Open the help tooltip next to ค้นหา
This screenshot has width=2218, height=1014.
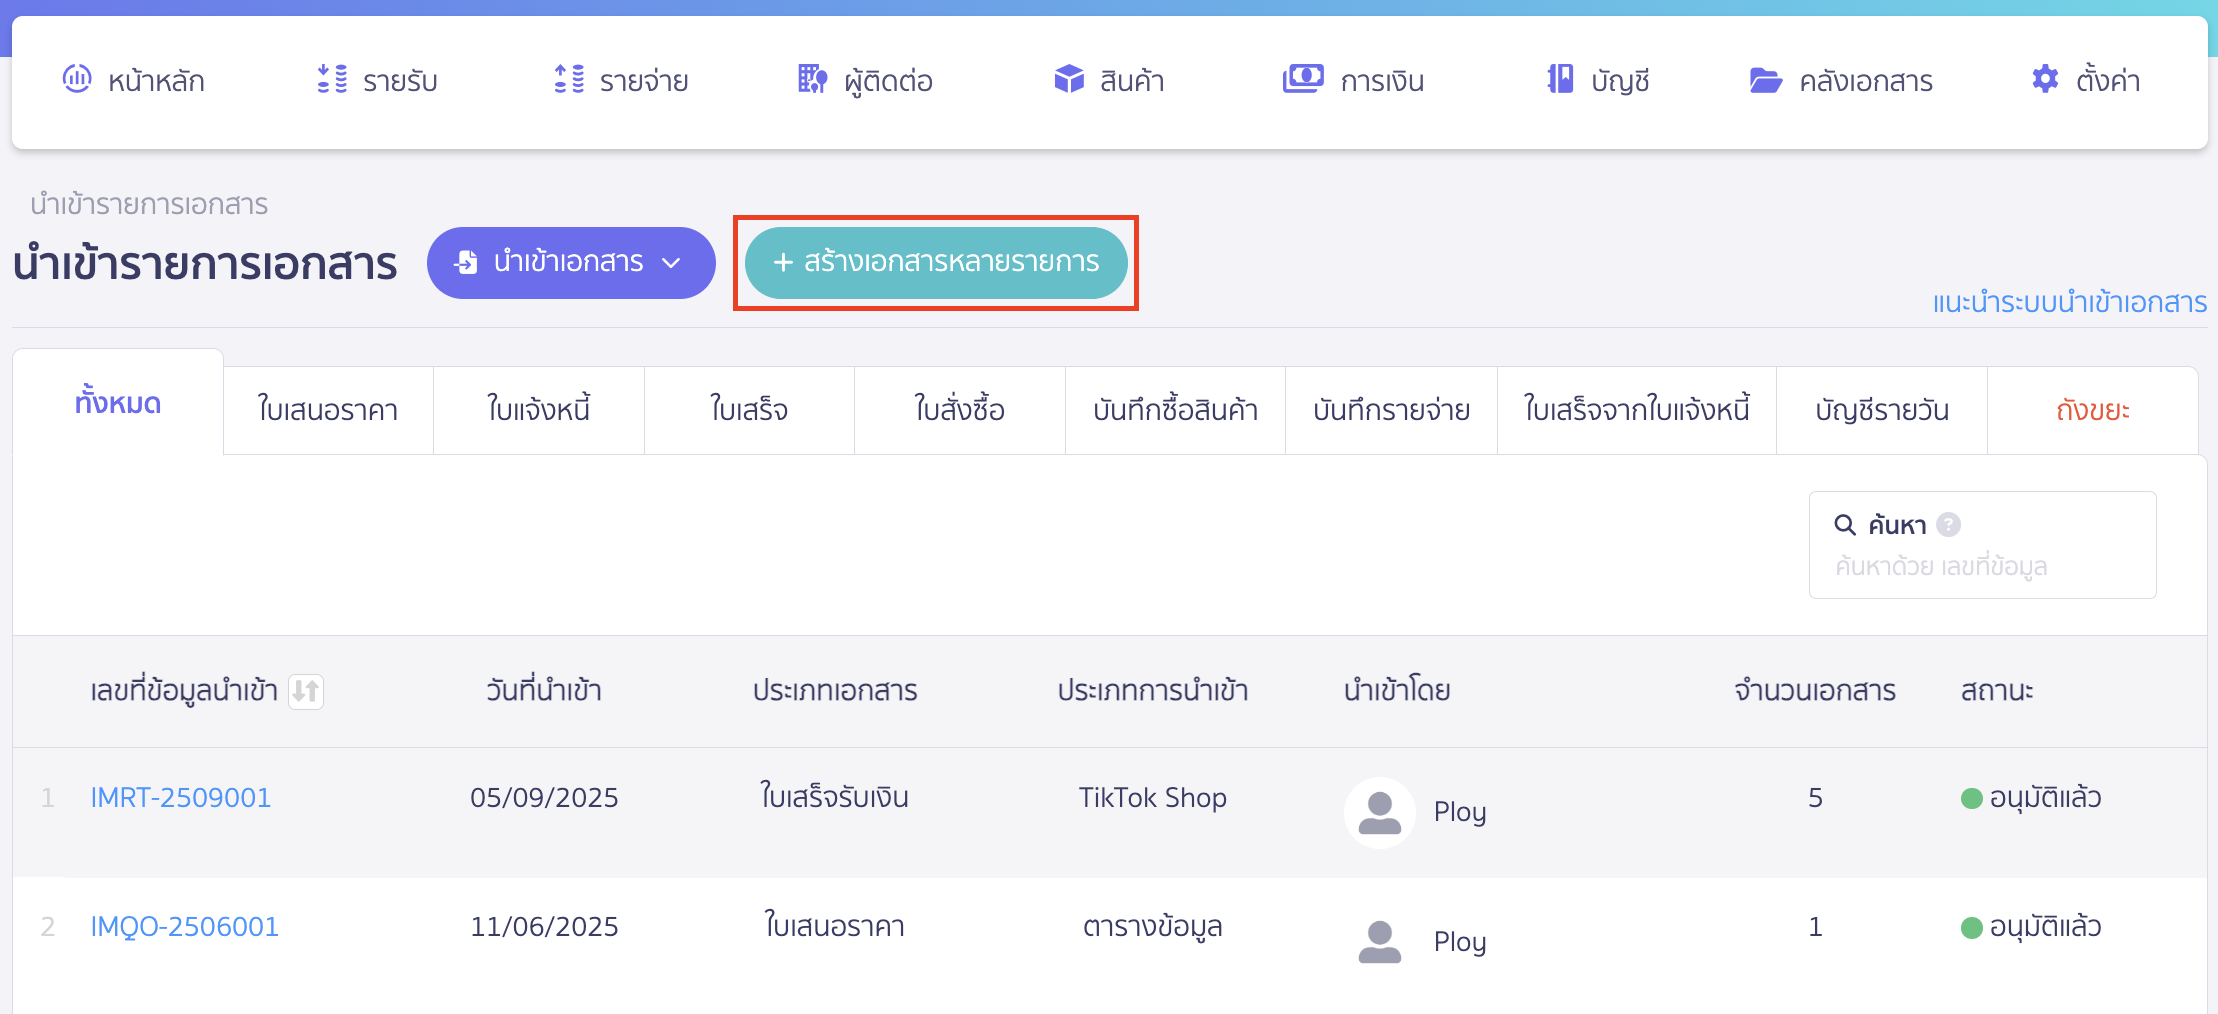[x=1951, y=524]
